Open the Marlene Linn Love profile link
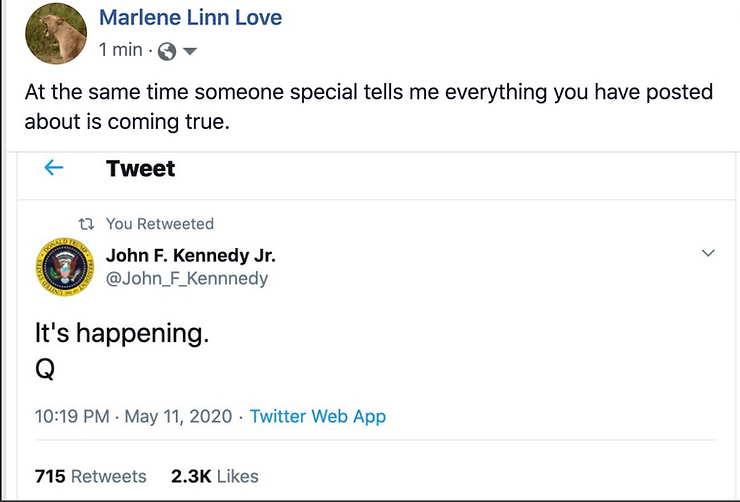The width and height of the screenshot is (740, 502). click(x=190, y=18)
